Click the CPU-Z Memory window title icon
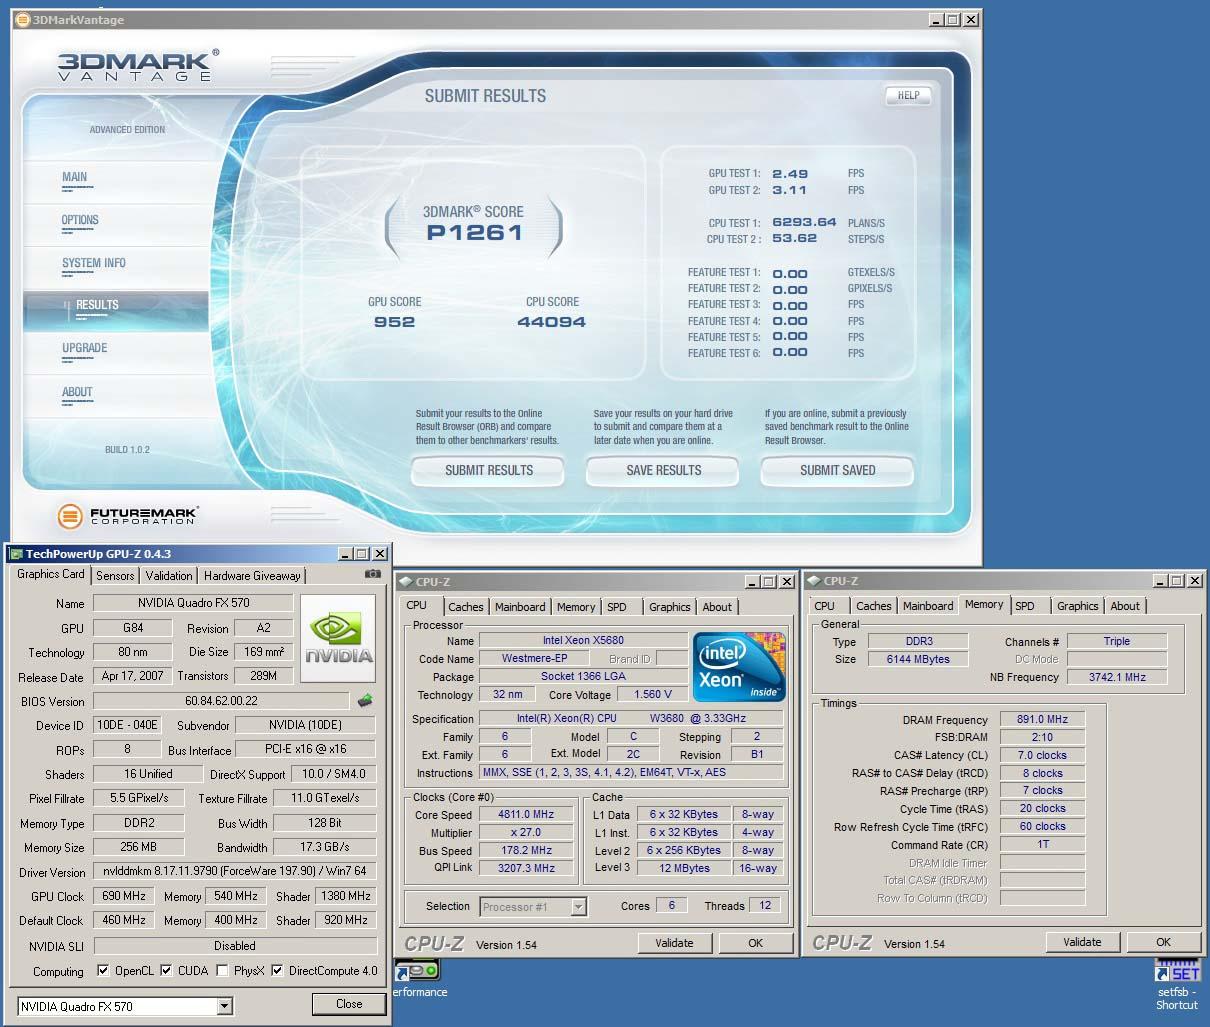 [812, 581]
